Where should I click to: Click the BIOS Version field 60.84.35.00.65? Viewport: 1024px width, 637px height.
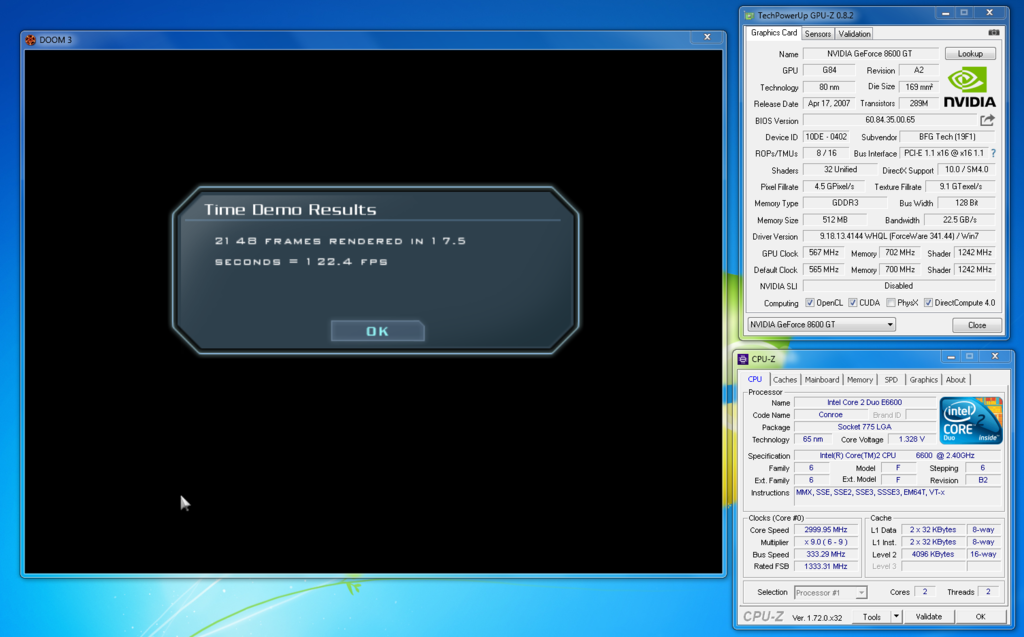tap(890, 120)
